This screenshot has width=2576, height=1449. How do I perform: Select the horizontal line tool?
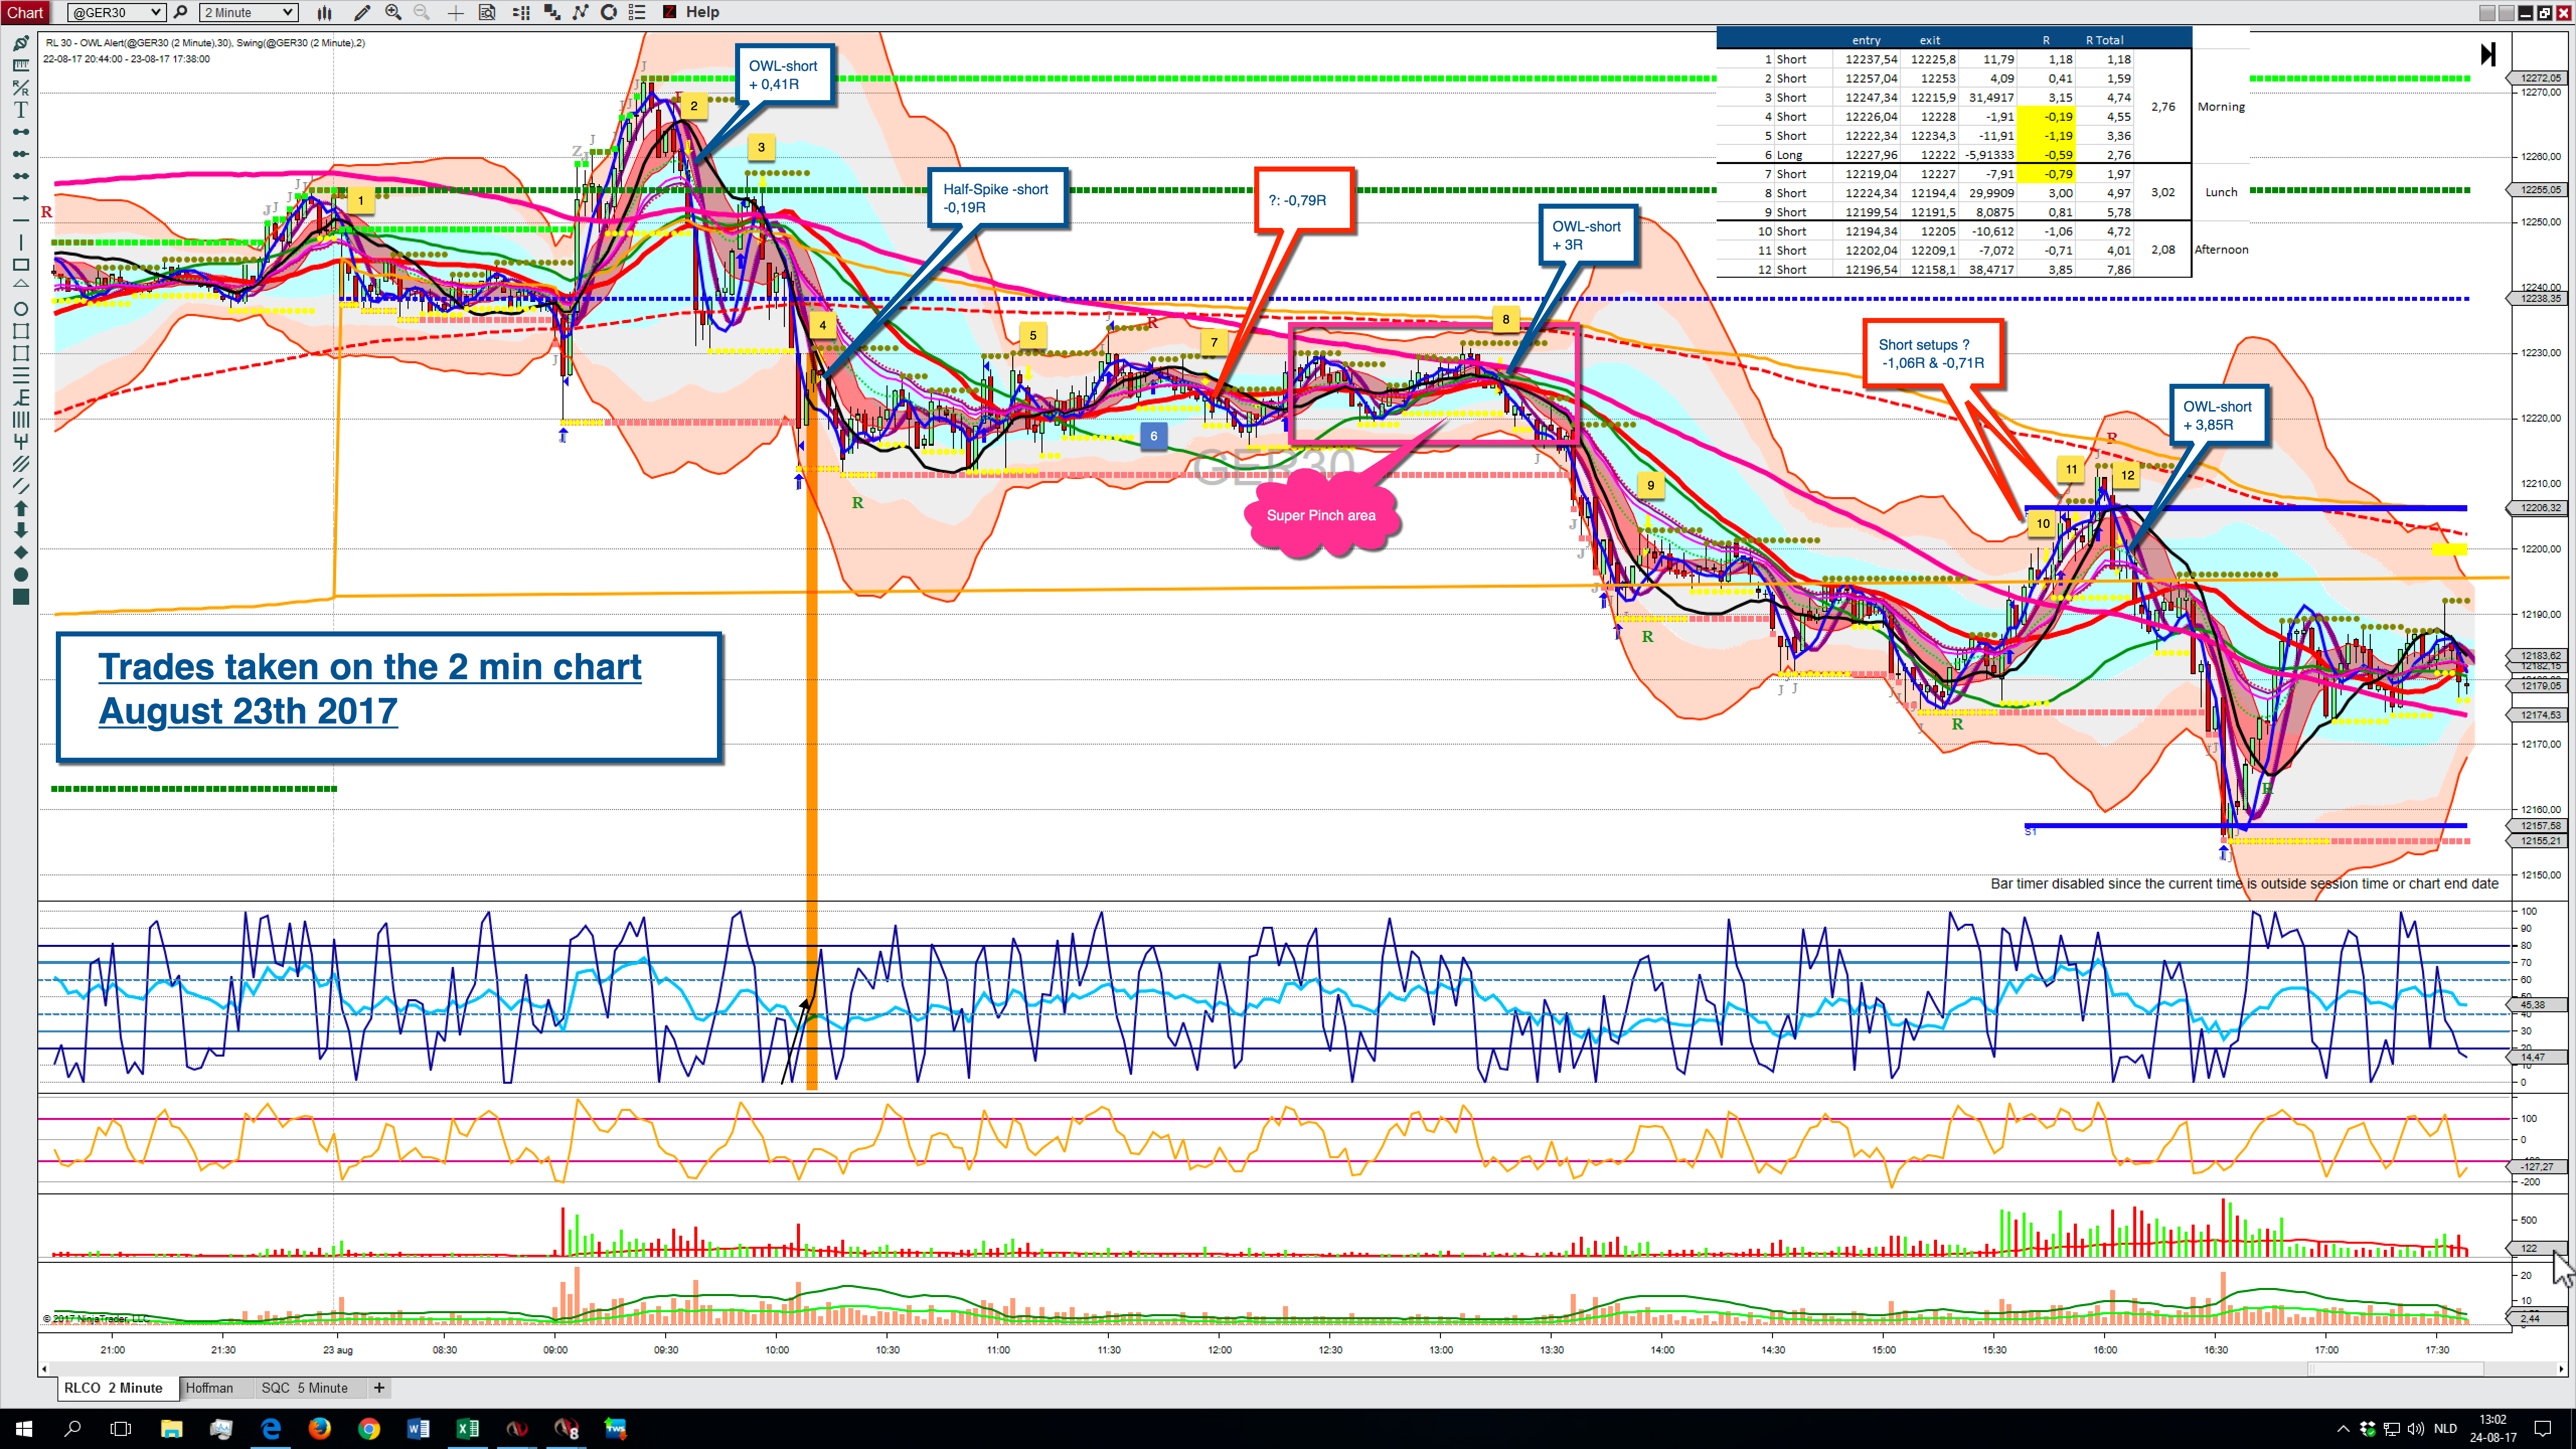coord(20,220)
